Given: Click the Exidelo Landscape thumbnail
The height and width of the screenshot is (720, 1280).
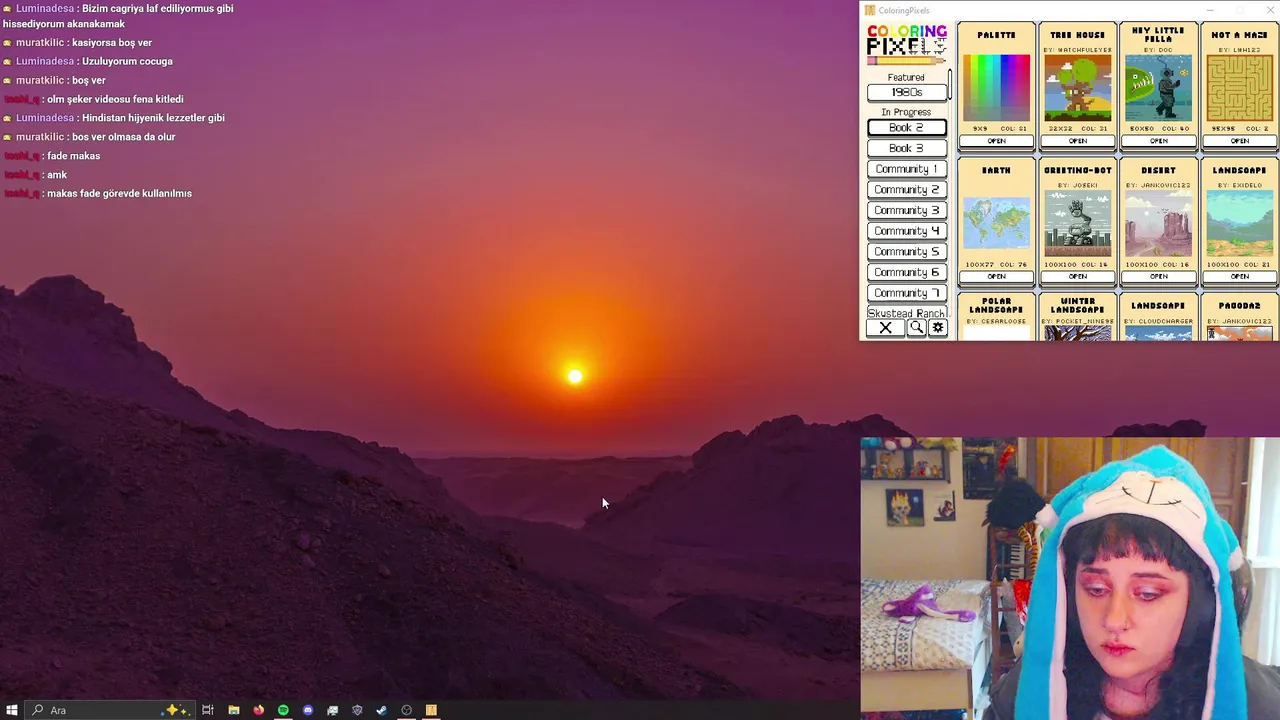Looking at the screenshot, I should point(1240,223).
